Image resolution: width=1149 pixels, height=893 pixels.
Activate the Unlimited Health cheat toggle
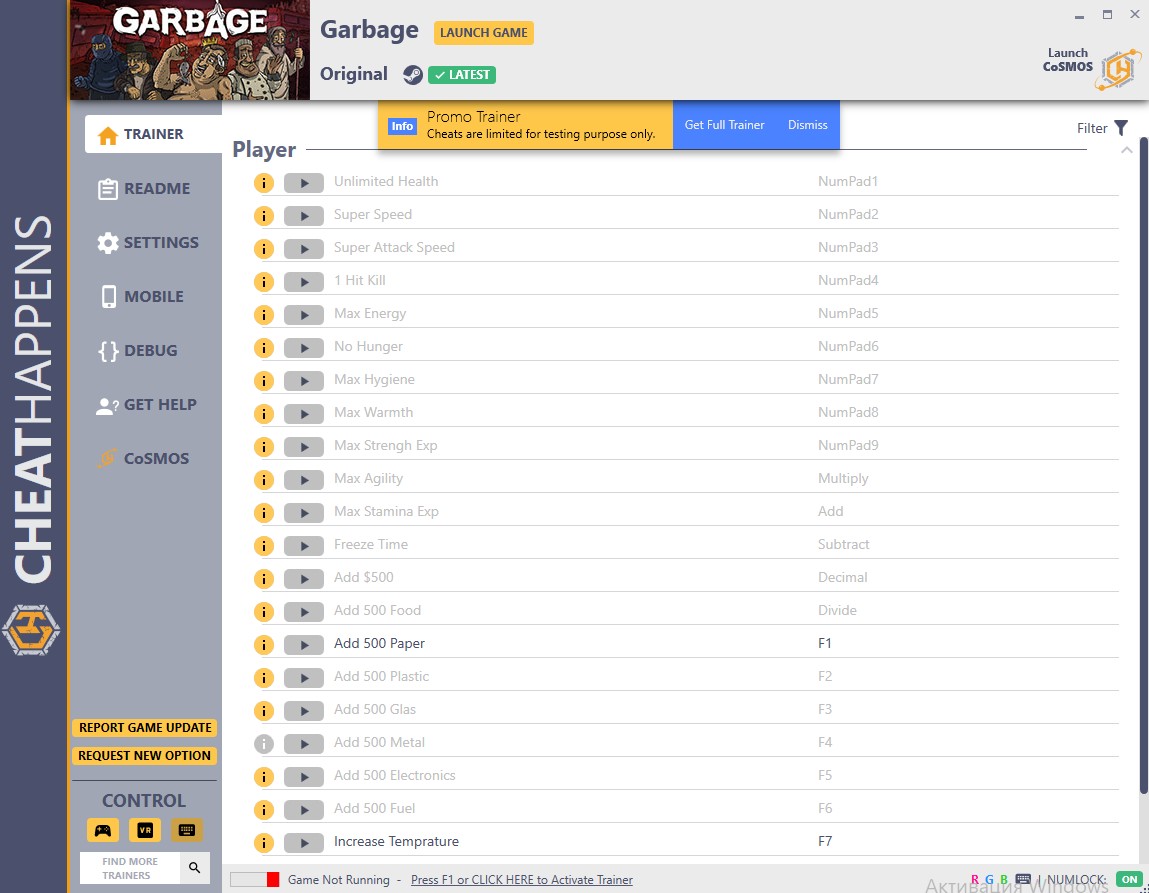304,183
